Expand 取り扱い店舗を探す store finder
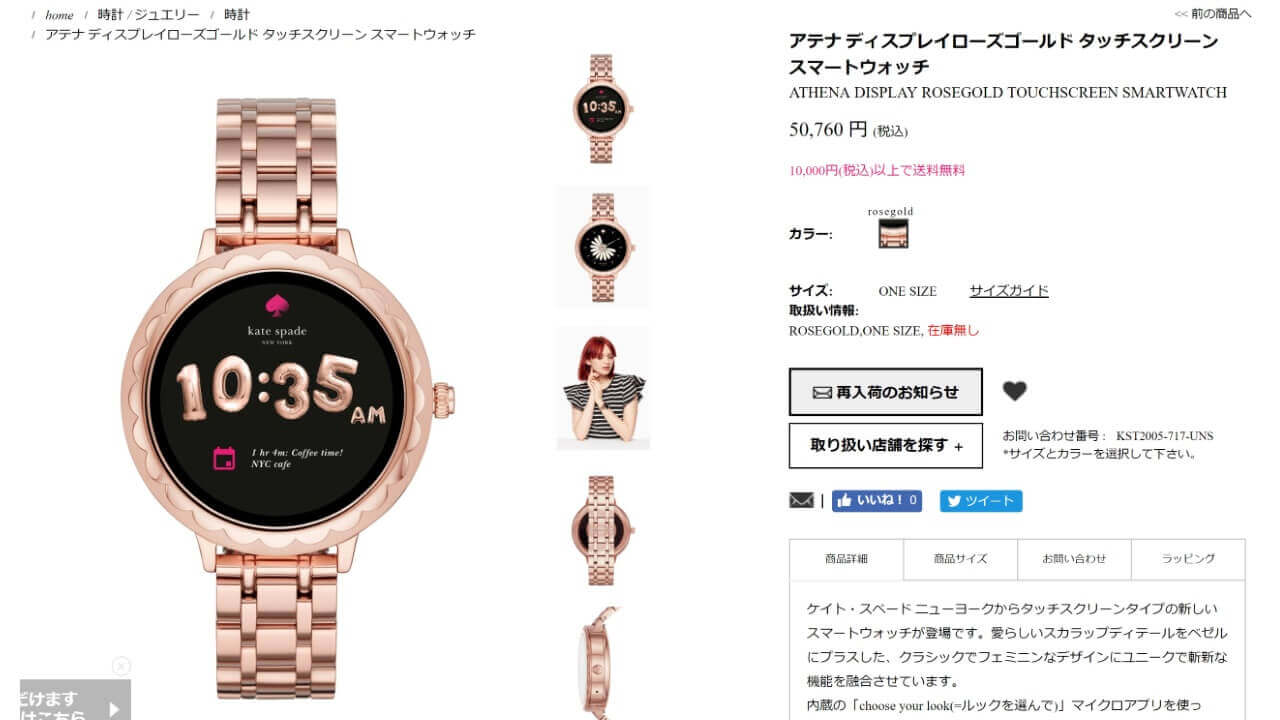 point(886,446)
